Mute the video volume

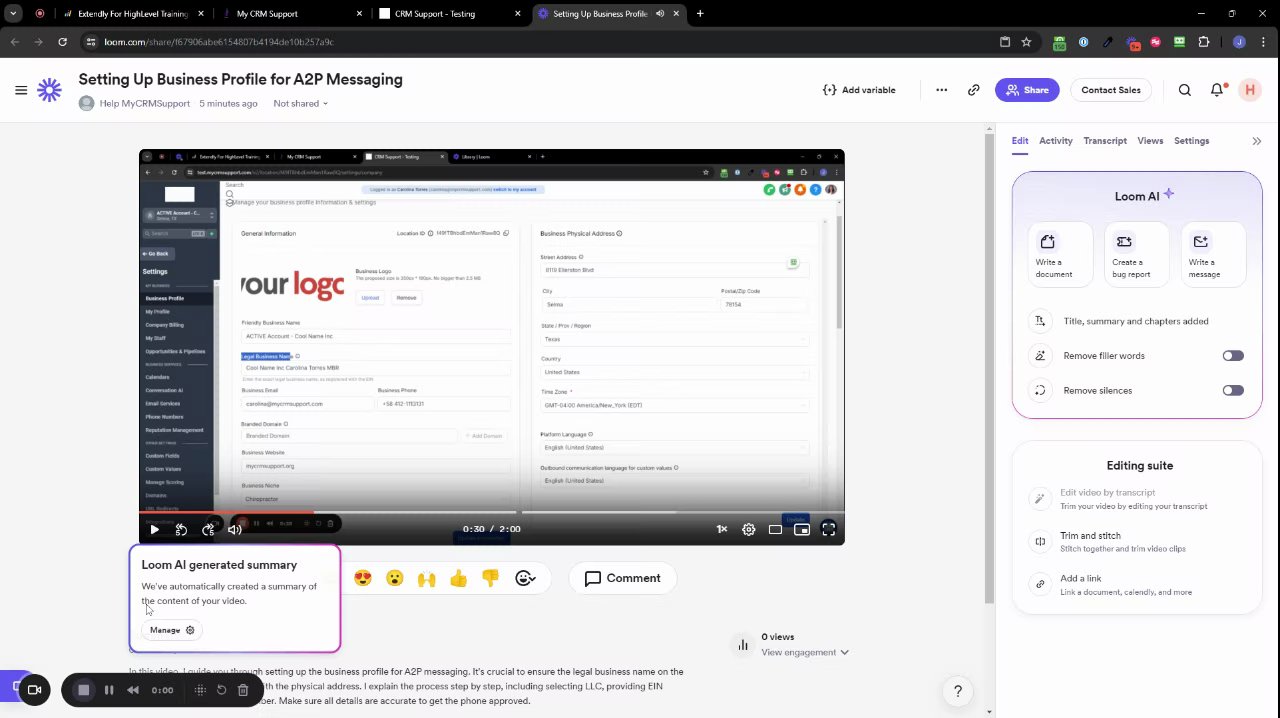(235, 530)
